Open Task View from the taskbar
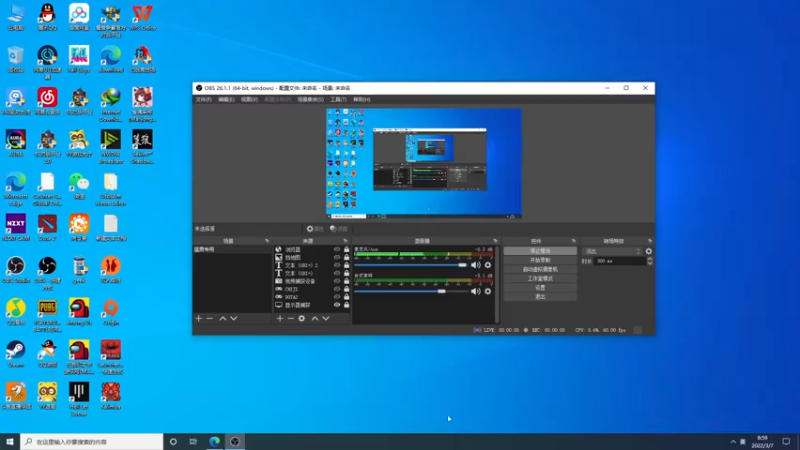Screen dimensions: 800x450 pyautogui.click(x=193, y=442)
